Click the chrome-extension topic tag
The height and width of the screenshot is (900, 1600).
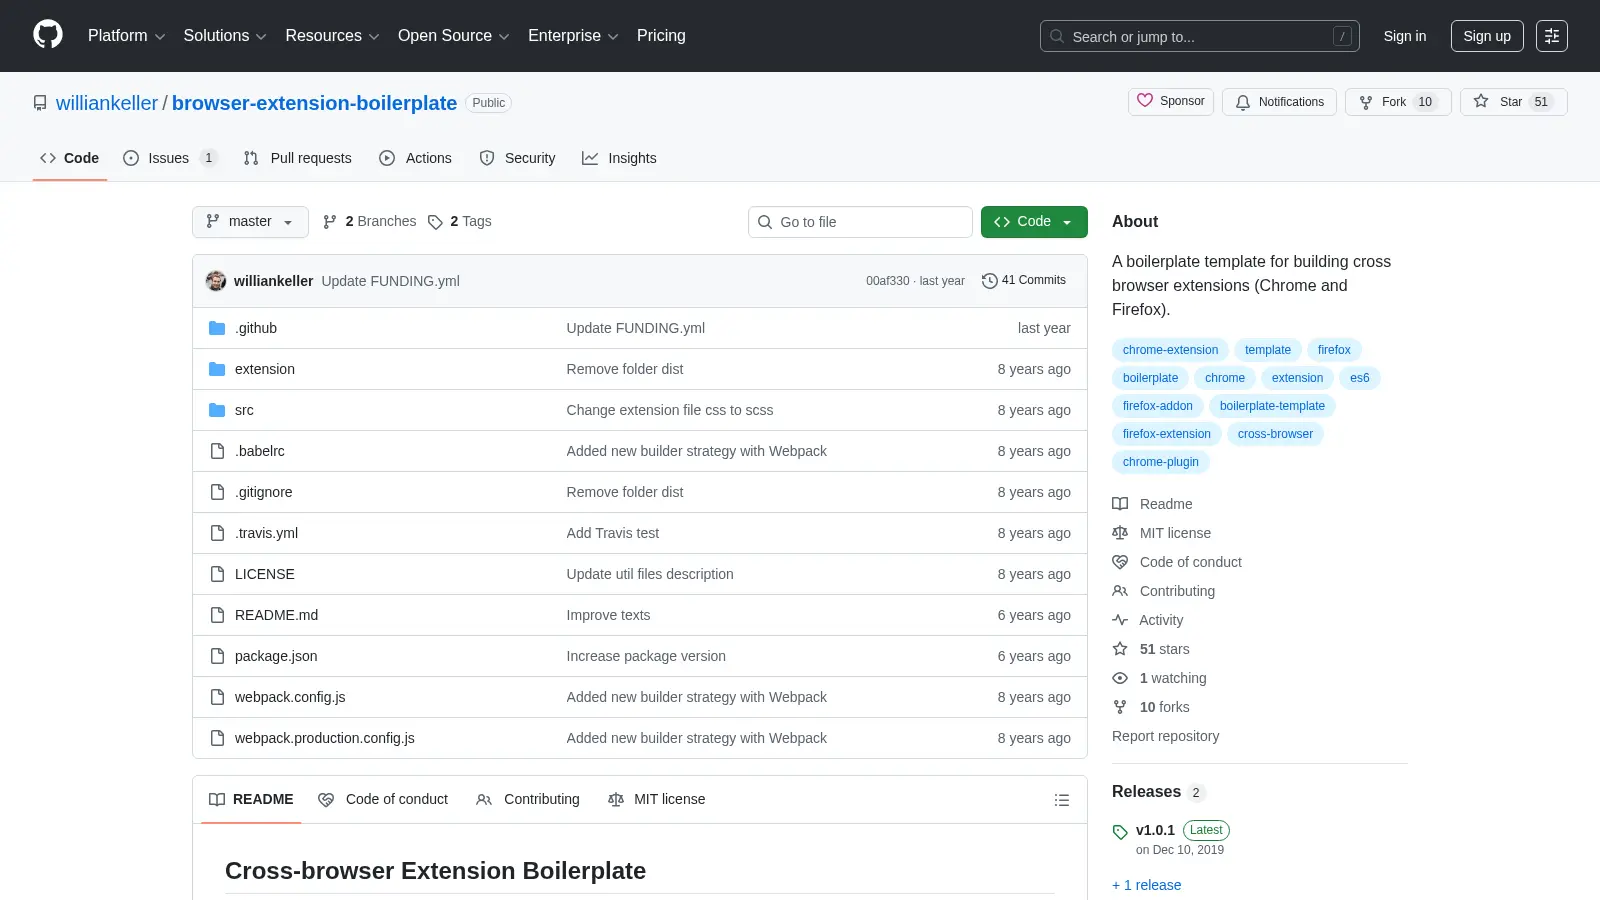click(x=1170, y=350)
